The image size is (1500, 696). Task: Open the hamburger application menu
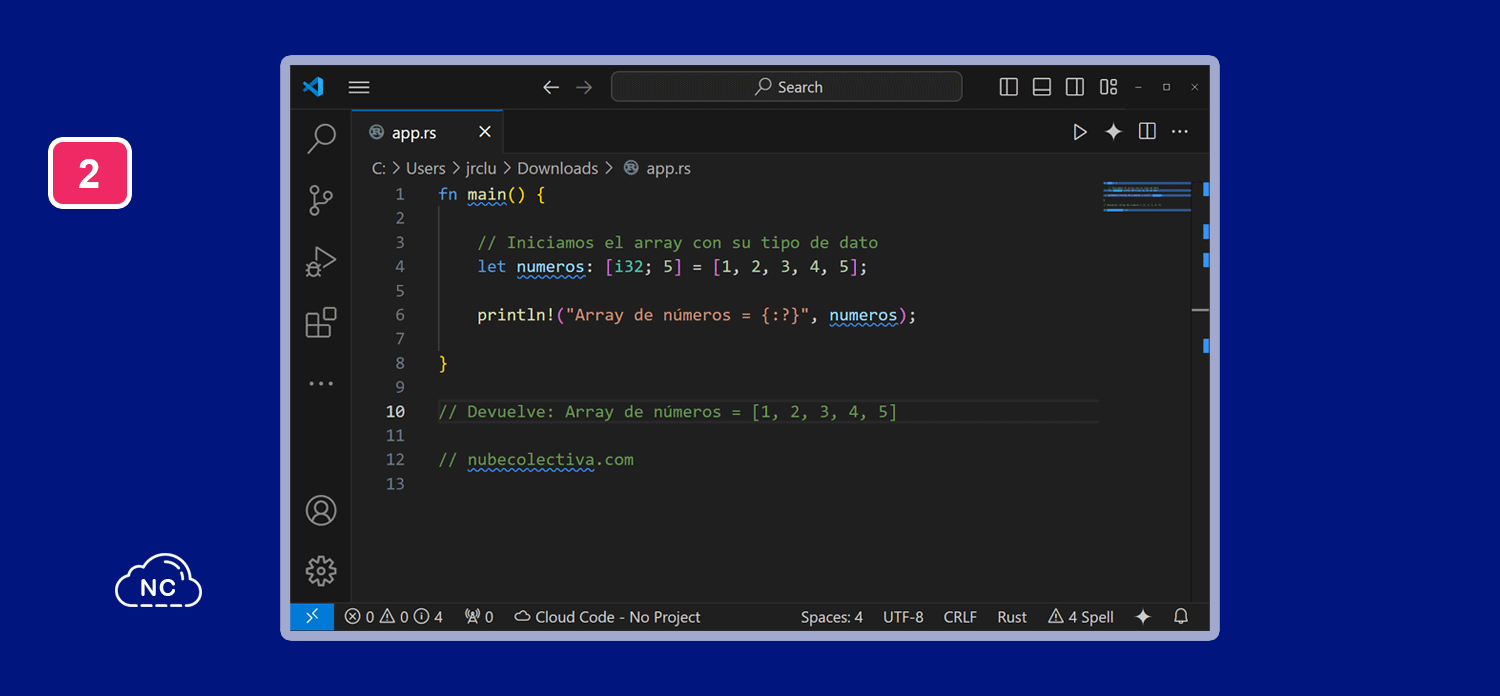(x=359, y=87)
